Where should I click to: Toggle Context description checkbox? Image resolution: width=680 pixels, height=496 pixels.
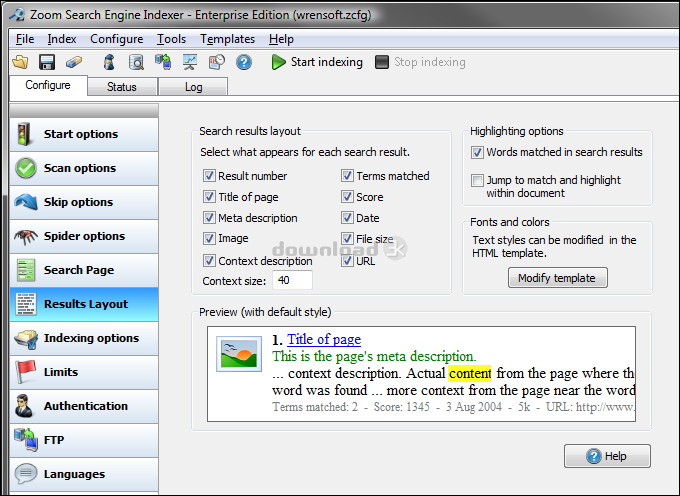point(209,261)
